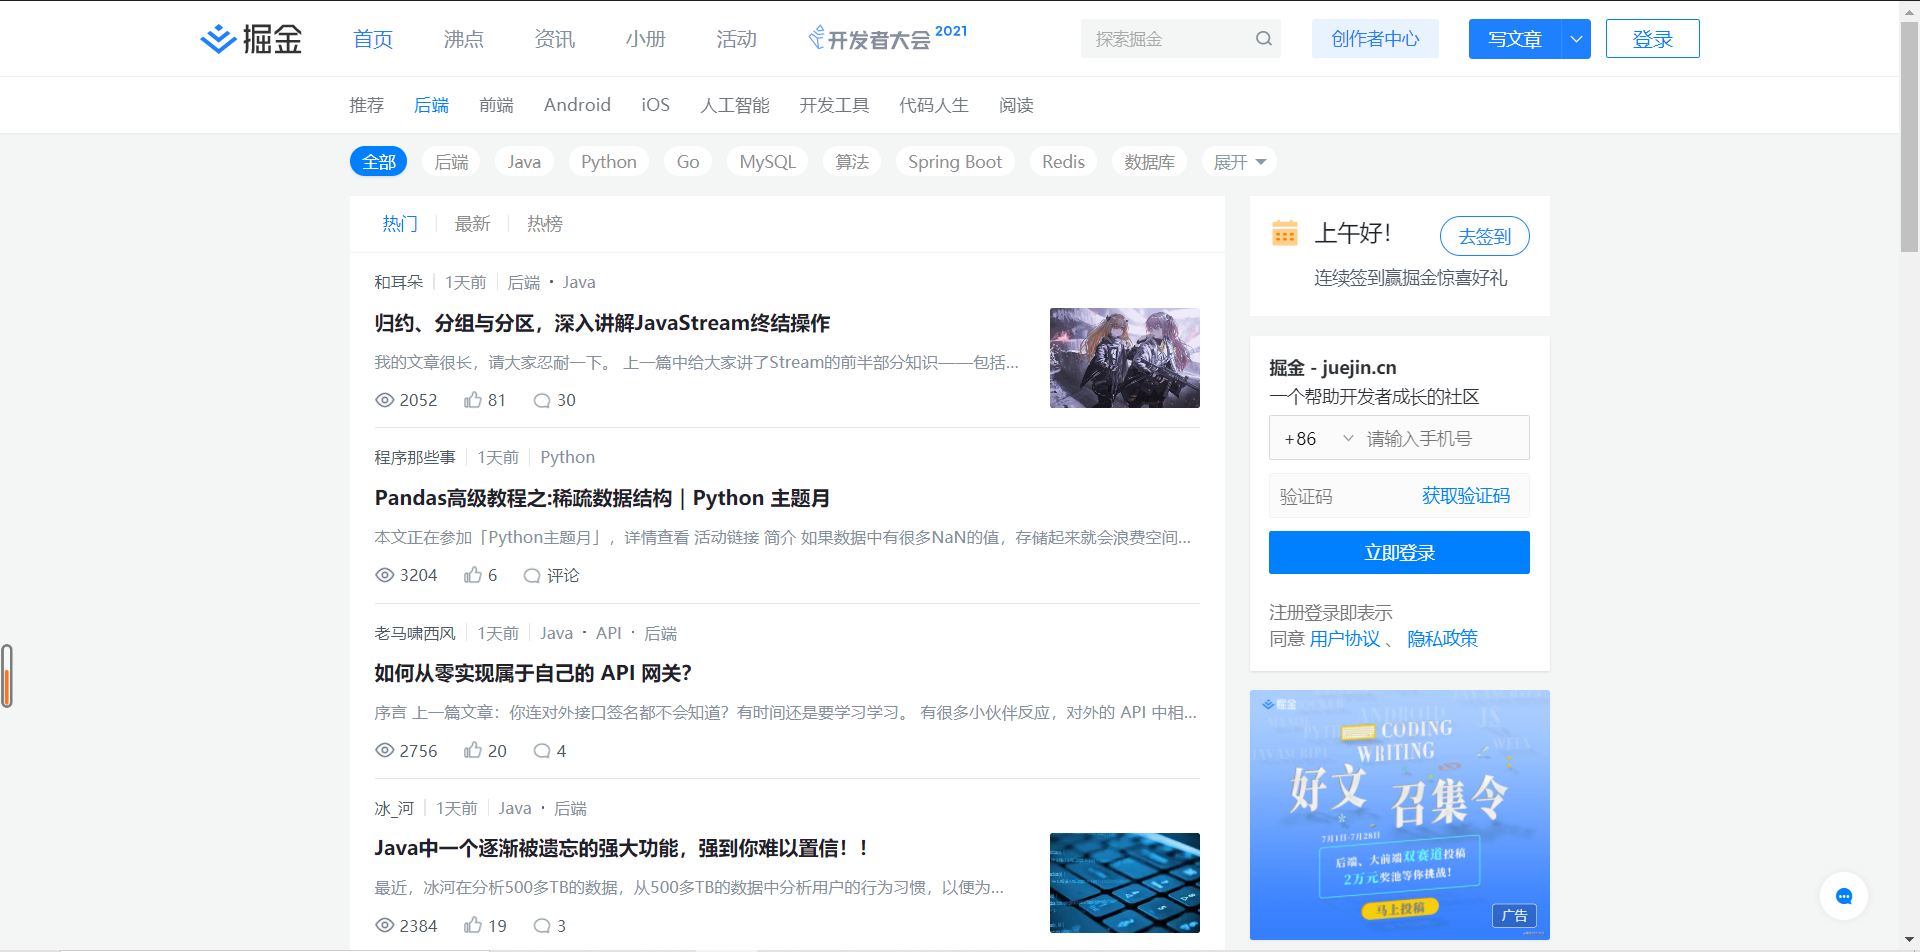Filter by 算法 tag pill
The height and width of the screenshot is (952, 1920).
point(852,162)
